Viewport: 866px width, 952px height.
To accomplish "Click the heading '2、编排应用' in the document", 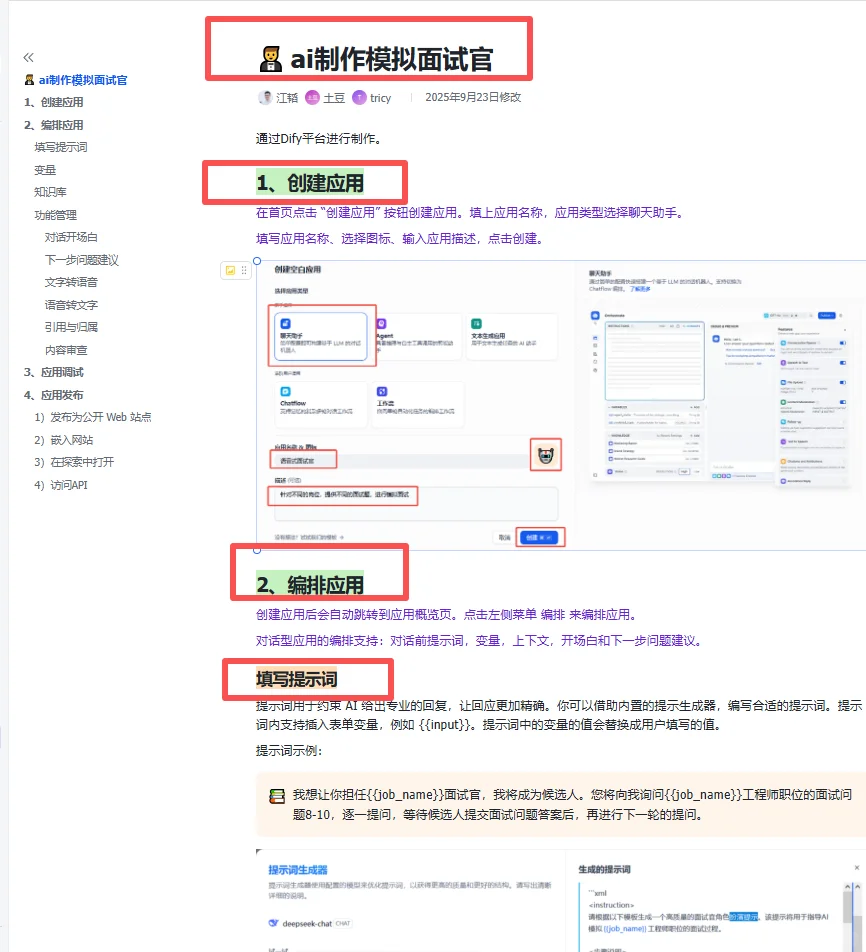I will [310, 585].
